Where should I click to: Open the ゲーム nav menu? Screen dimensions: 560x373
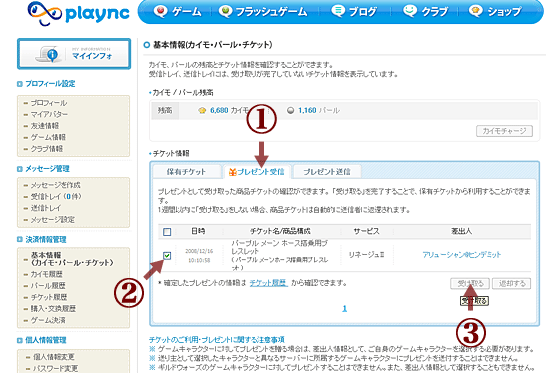click(x=178, y=12)
